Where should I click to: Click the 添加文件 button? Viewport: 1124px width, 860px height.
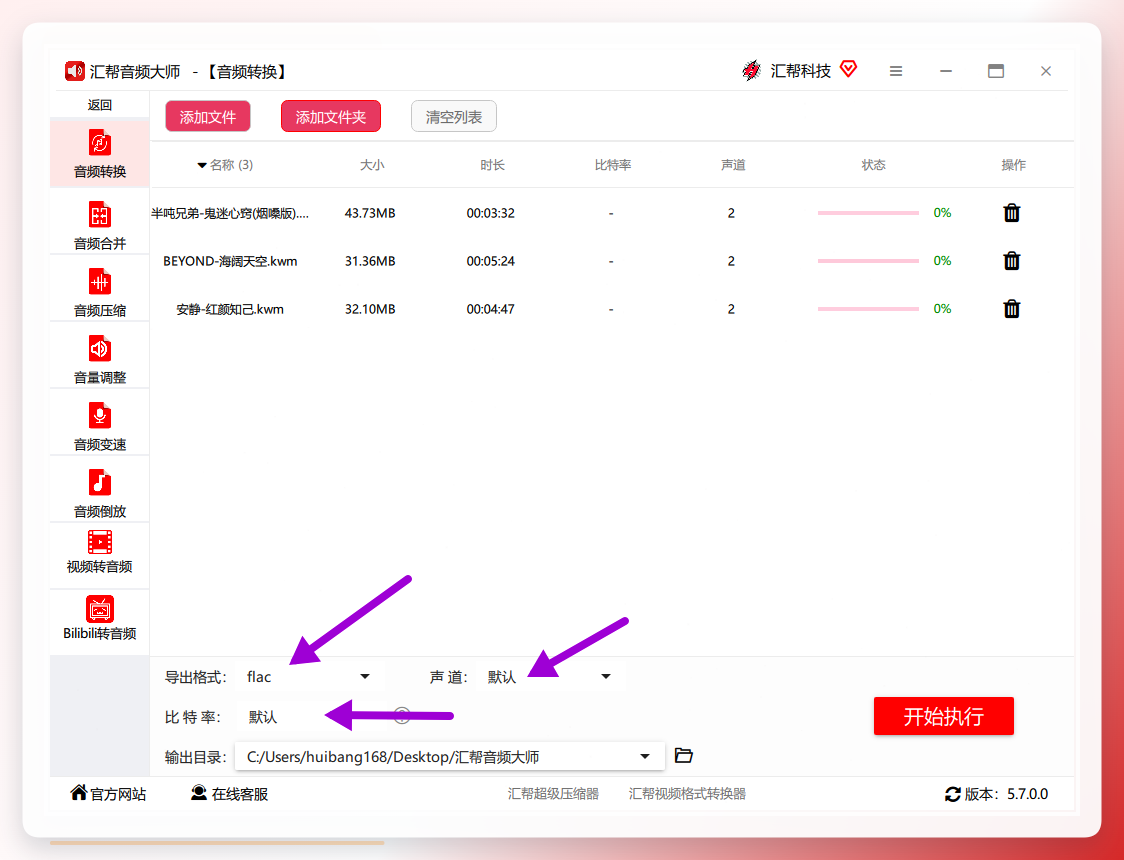coord(208,117)
